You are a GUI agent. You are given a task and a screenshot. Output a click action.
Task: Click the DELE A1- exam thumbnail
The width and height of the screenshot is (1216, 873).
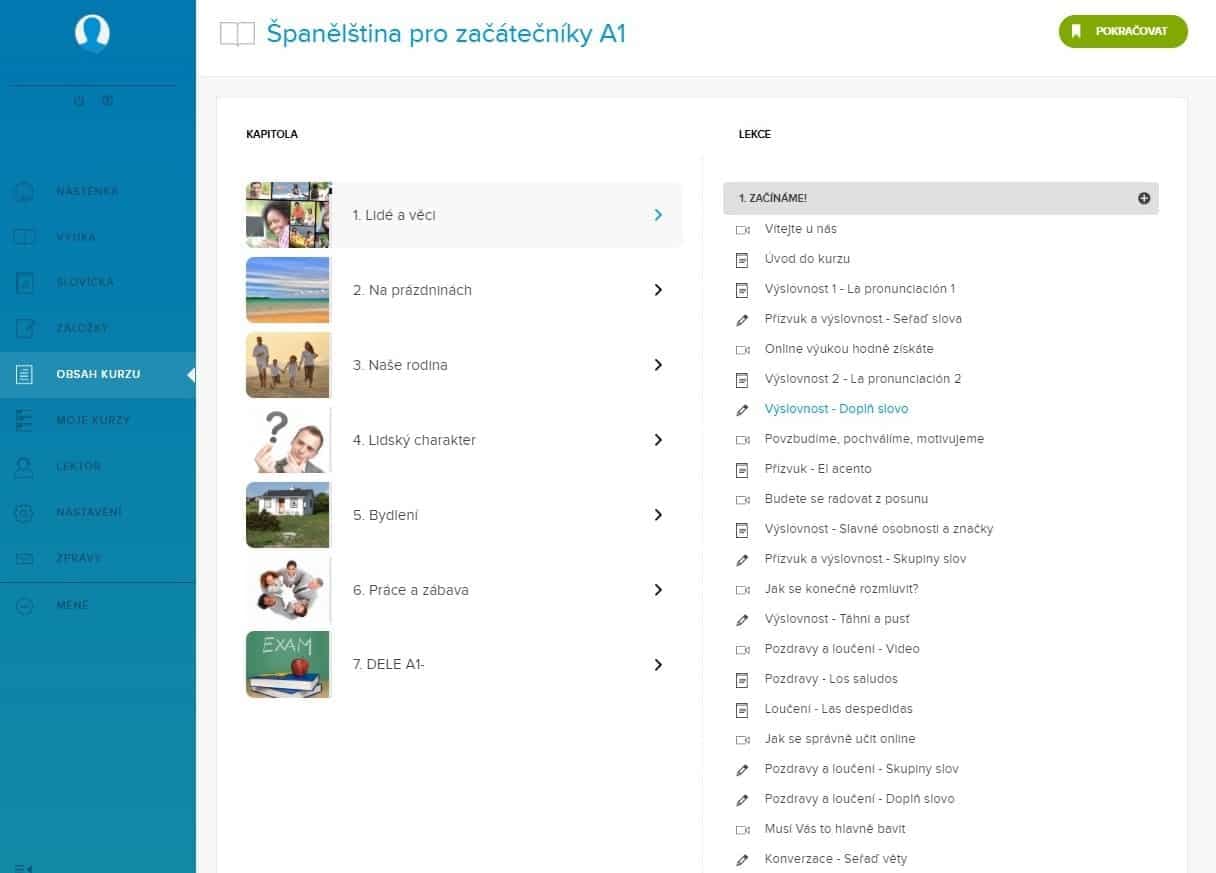pyautogui.click(x=288, y=665)
